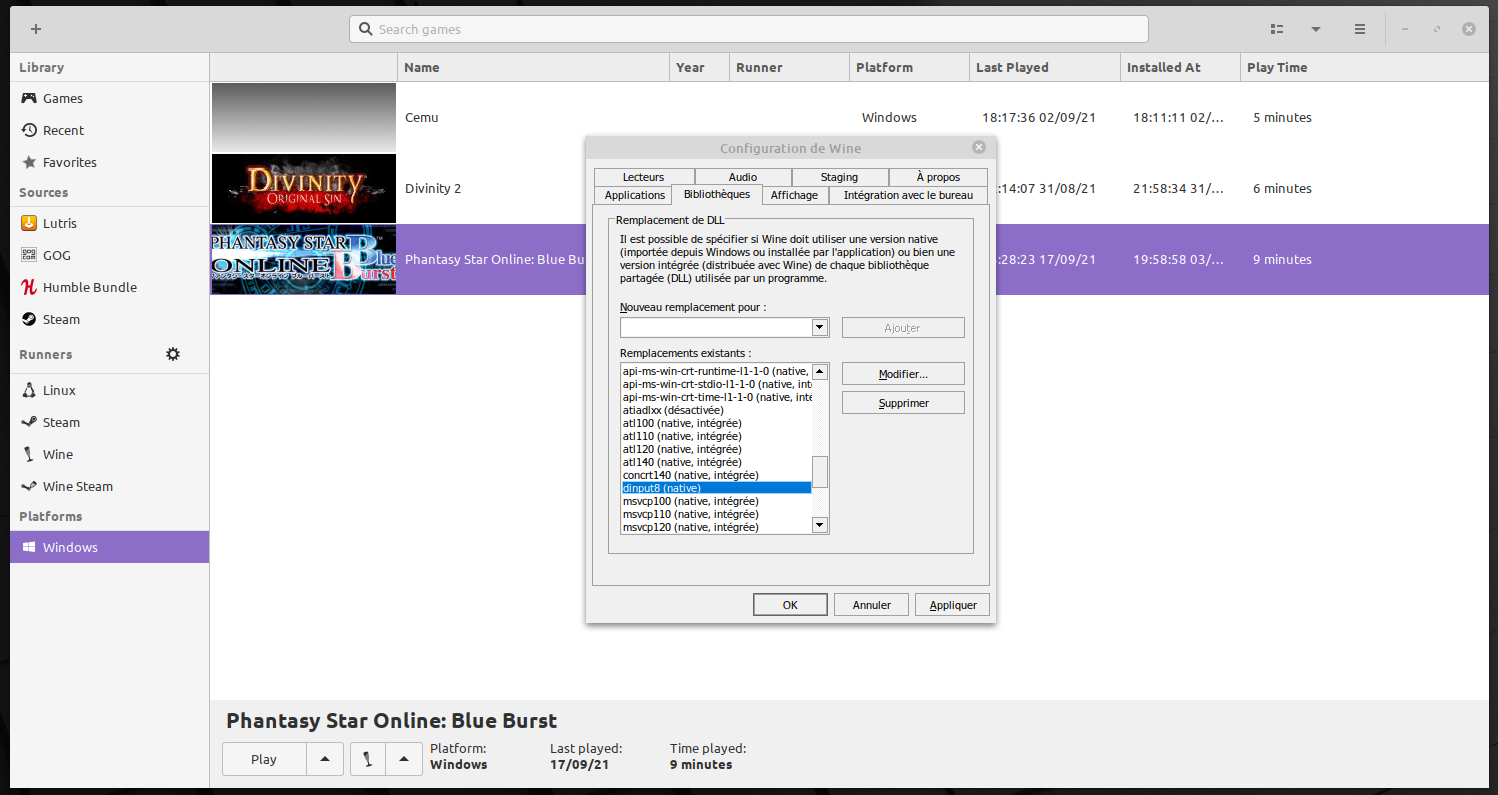Viewport: 1498px width, 795px height.
Task: Select concrt140 (native, intégrée) entry
Action: (x=716, y=475)
